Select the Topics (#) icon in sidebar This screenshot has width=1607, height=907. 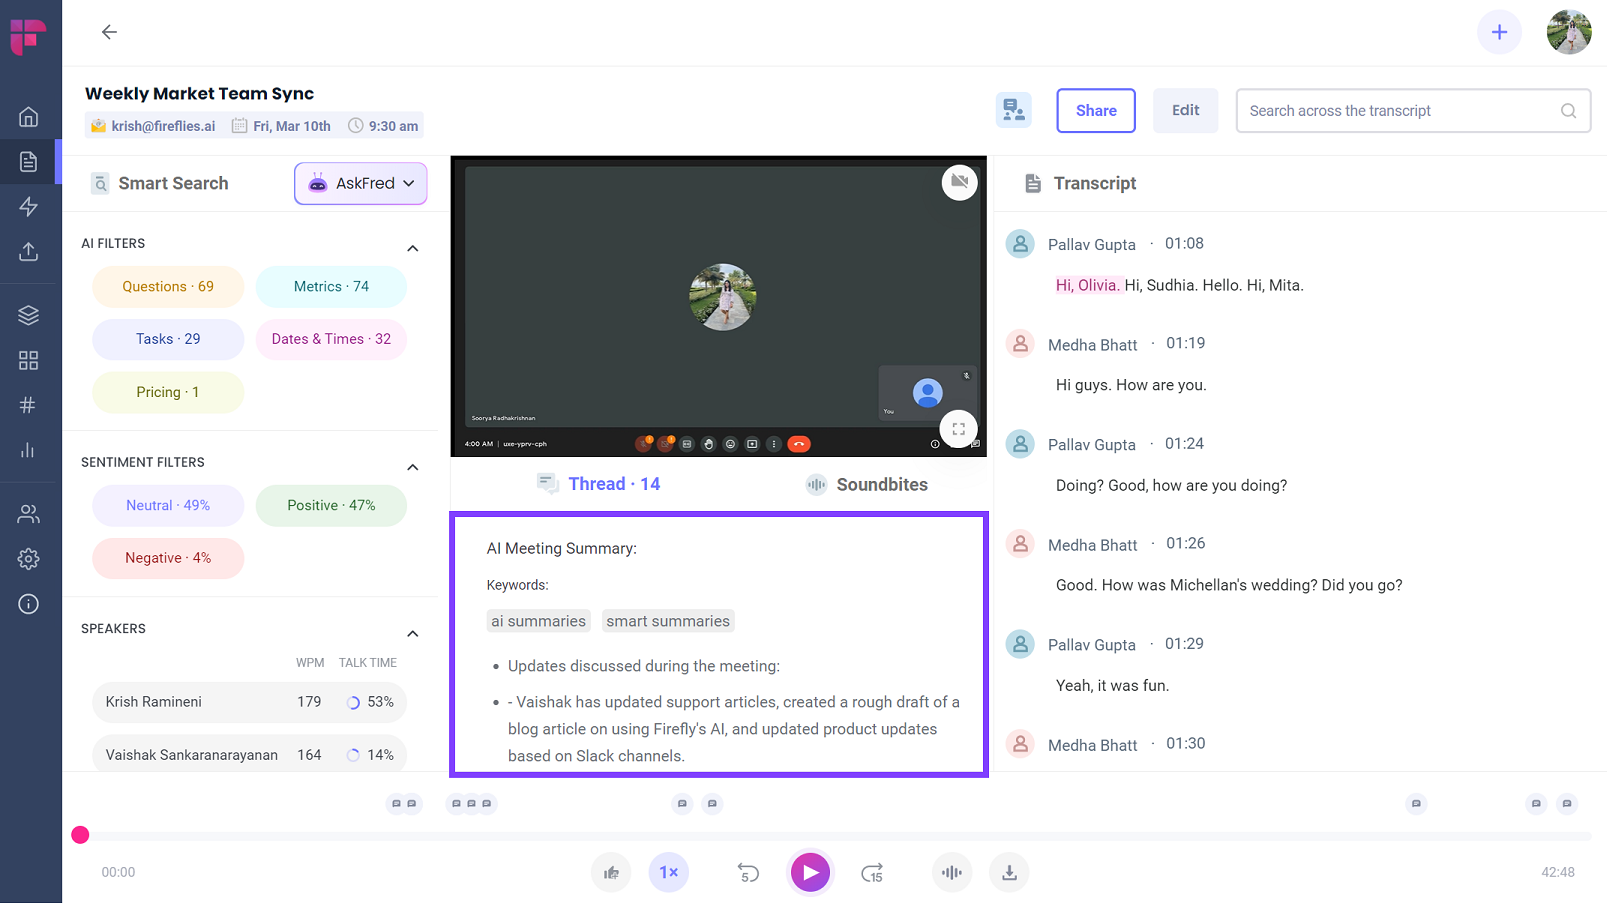pyautogui.click(x=29, y=405)
